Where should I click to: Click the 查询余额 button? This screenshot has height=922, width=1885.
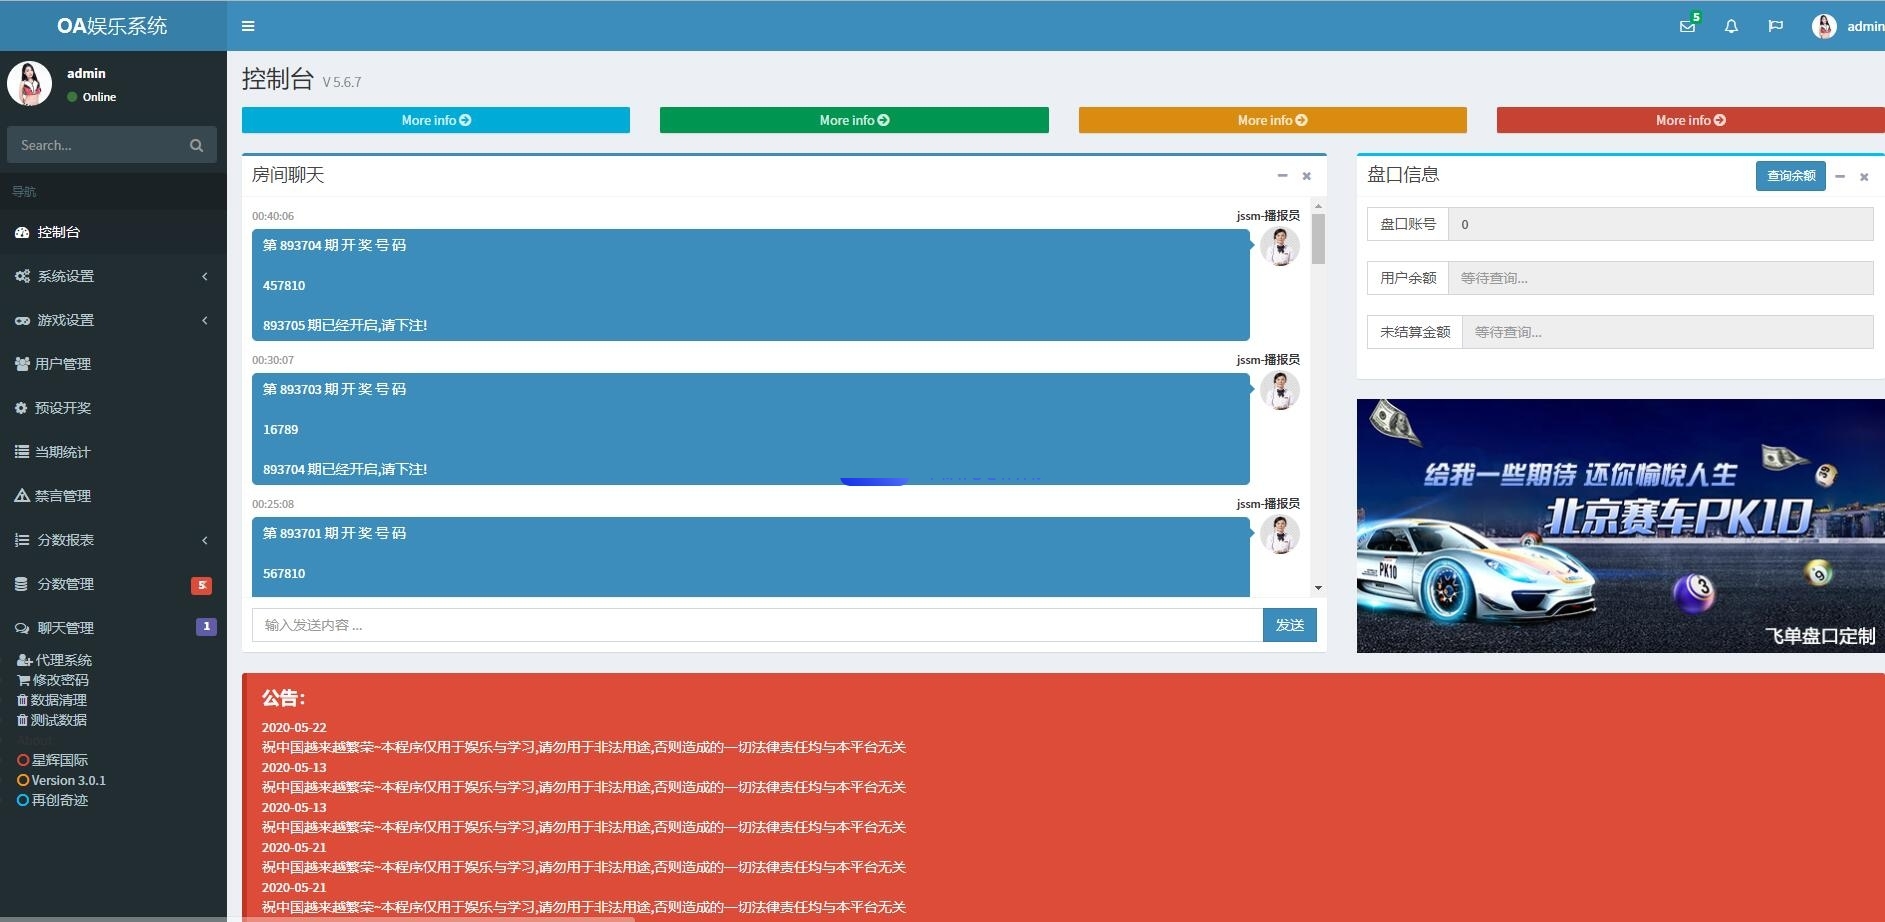tap(1790, 176)
